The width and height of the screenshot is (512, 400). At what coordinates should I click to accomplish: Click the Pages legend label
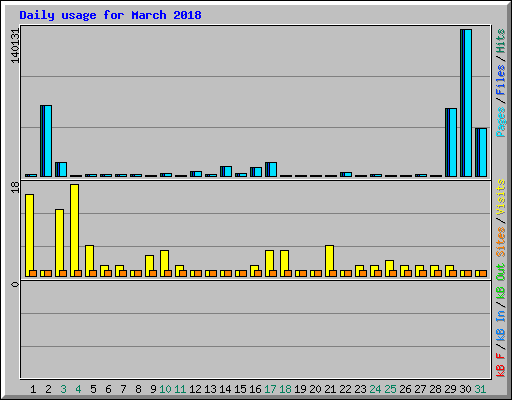point(501,122)
